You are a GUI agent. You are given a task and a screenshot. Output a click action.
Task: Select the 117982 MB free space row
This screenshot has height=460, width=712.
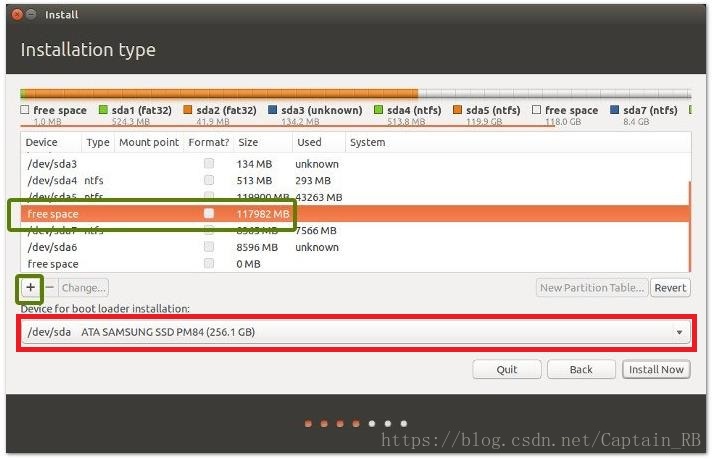pos(355,213)
